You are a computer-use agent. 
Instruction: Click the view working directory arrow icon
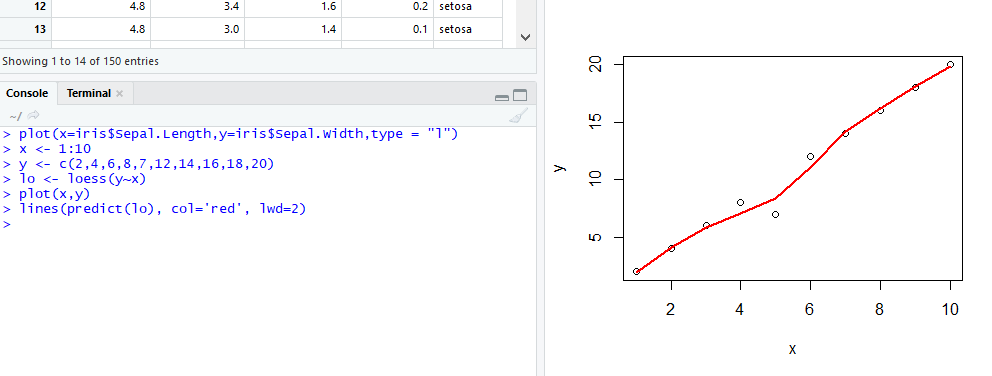coord(34,115)
